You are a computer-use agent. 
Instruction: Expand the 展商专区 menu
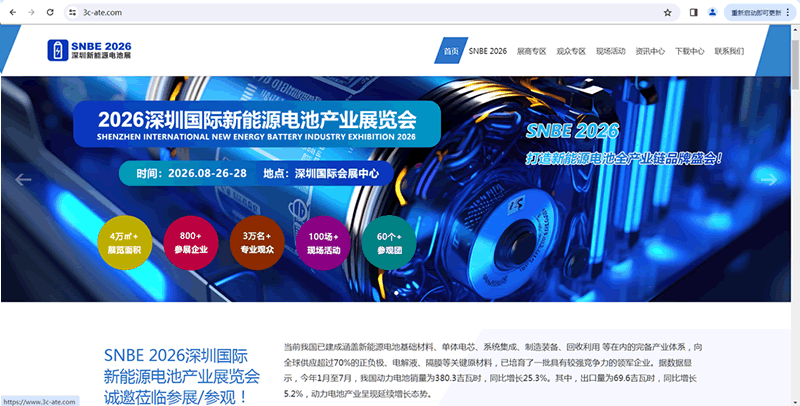[x=531, y=50]
